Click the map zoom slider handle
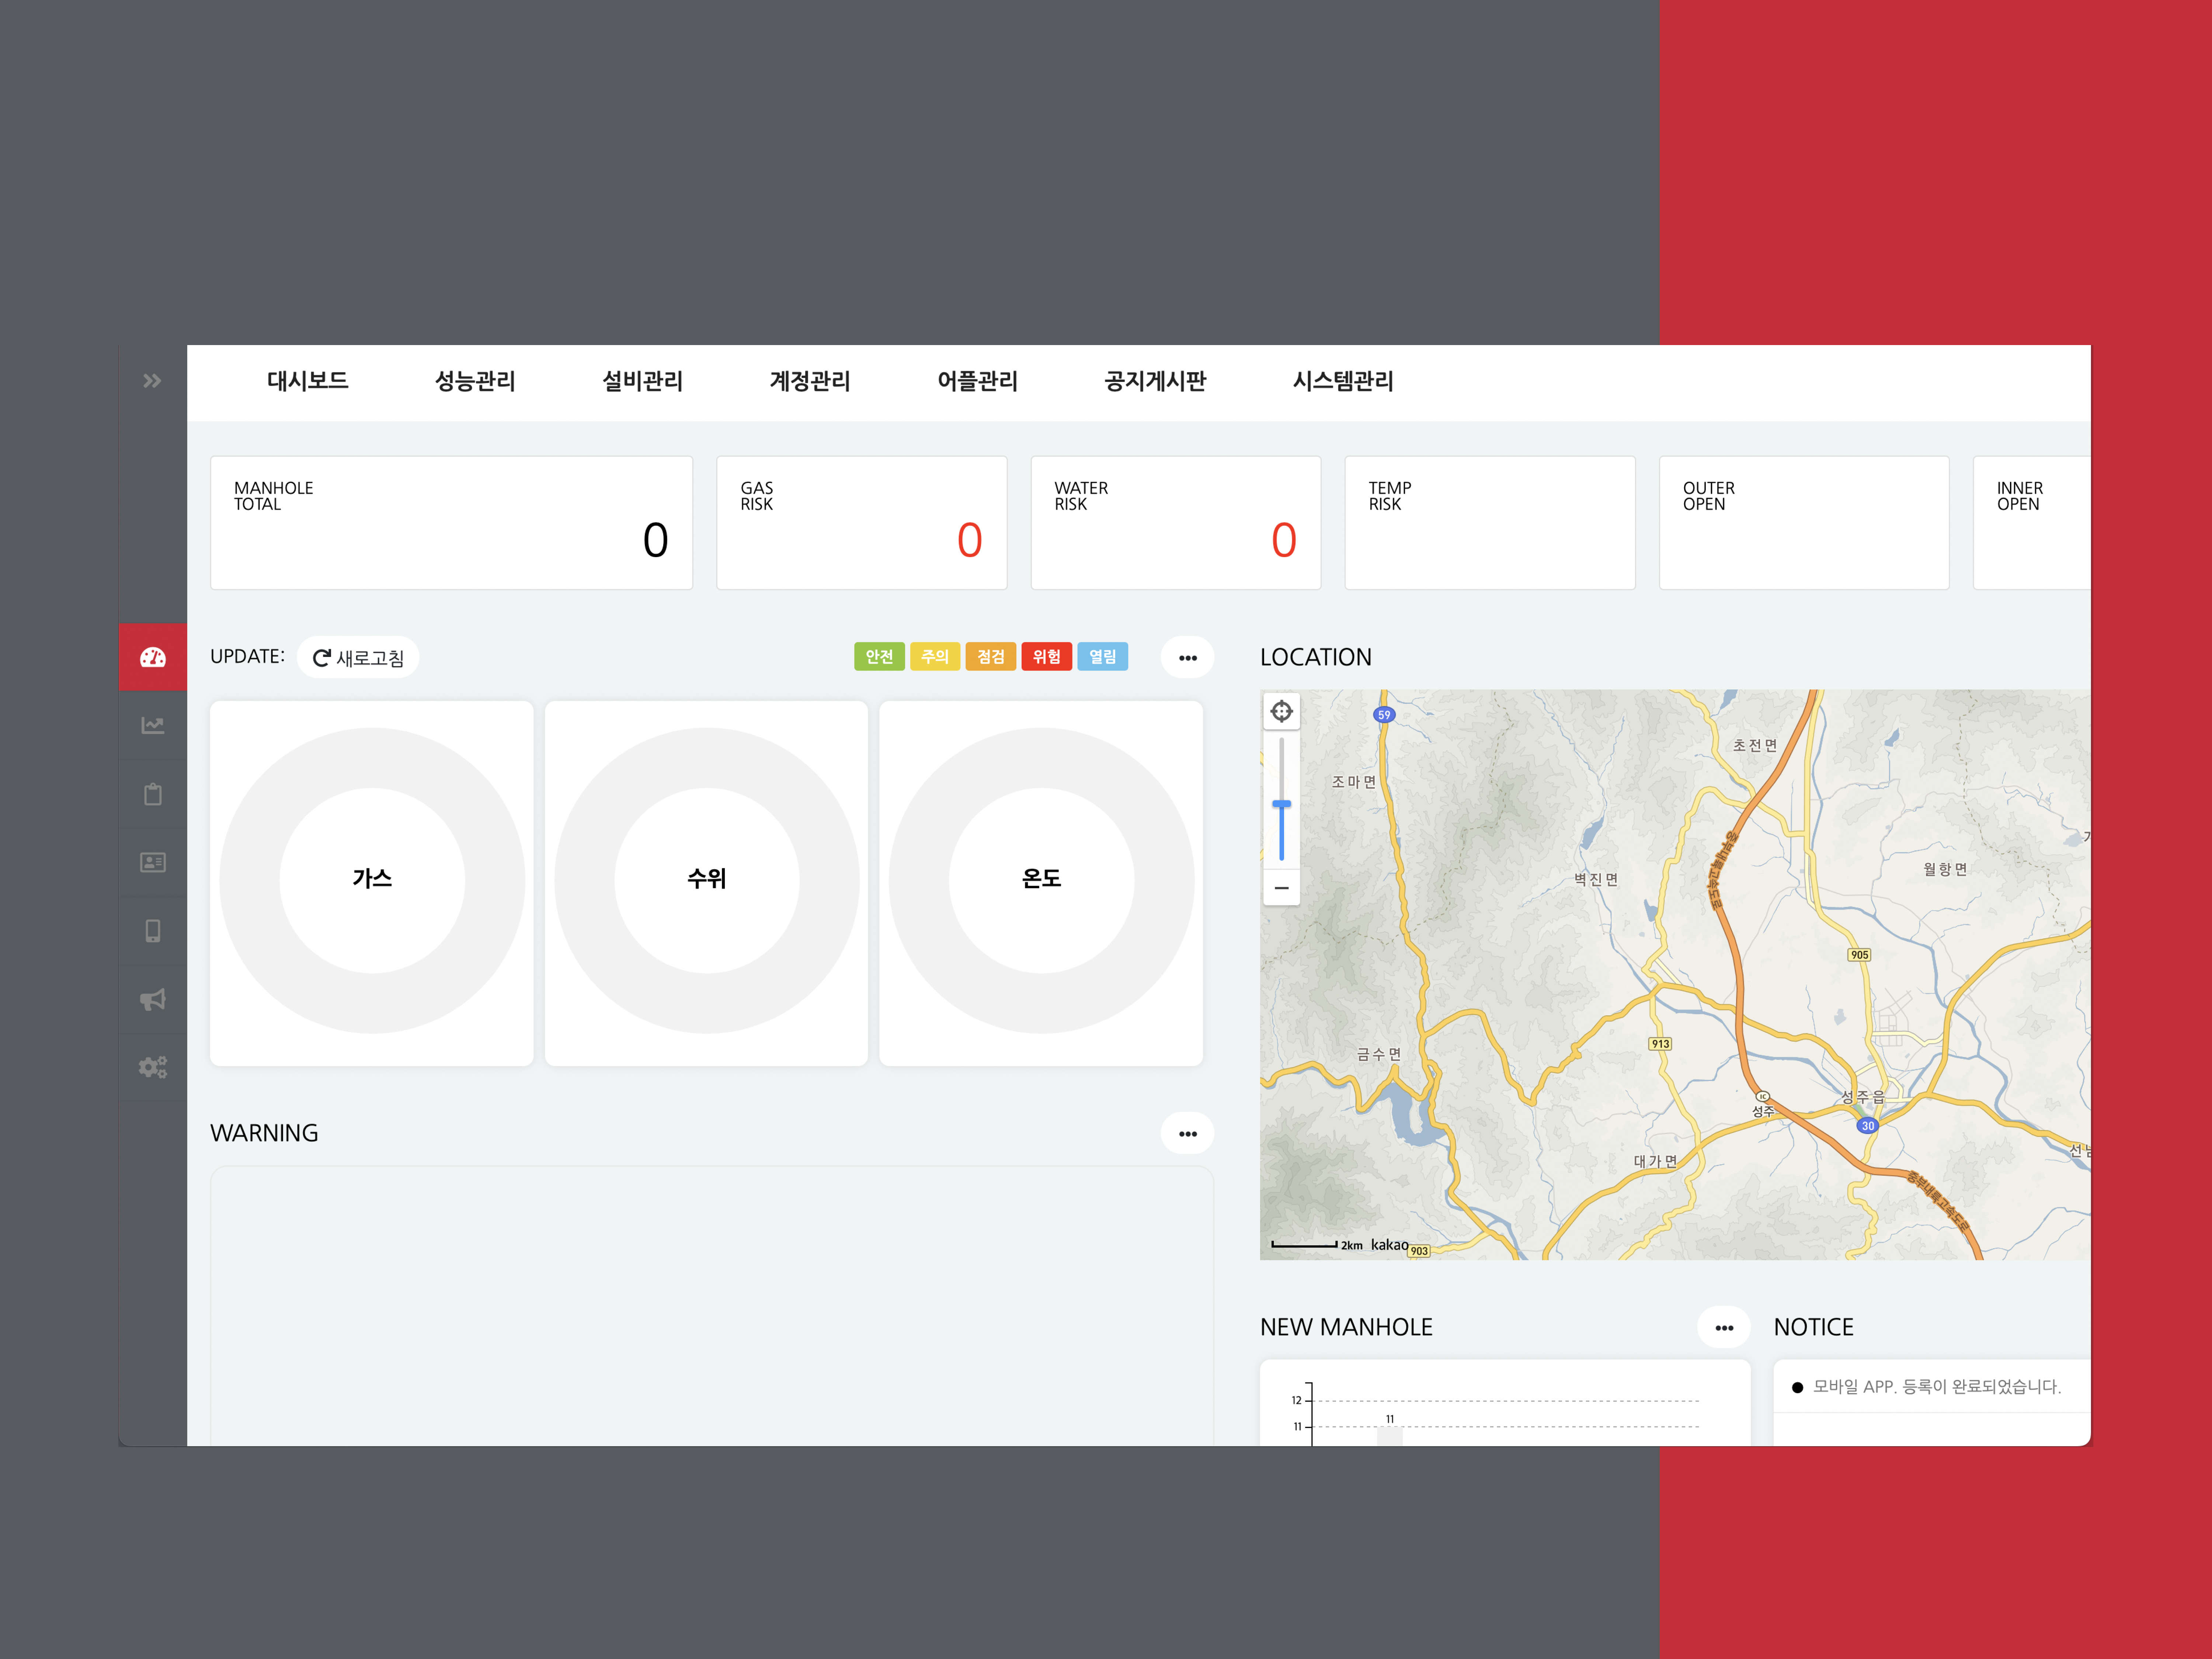The image size is (2212, 1659). click(1282, 804)
